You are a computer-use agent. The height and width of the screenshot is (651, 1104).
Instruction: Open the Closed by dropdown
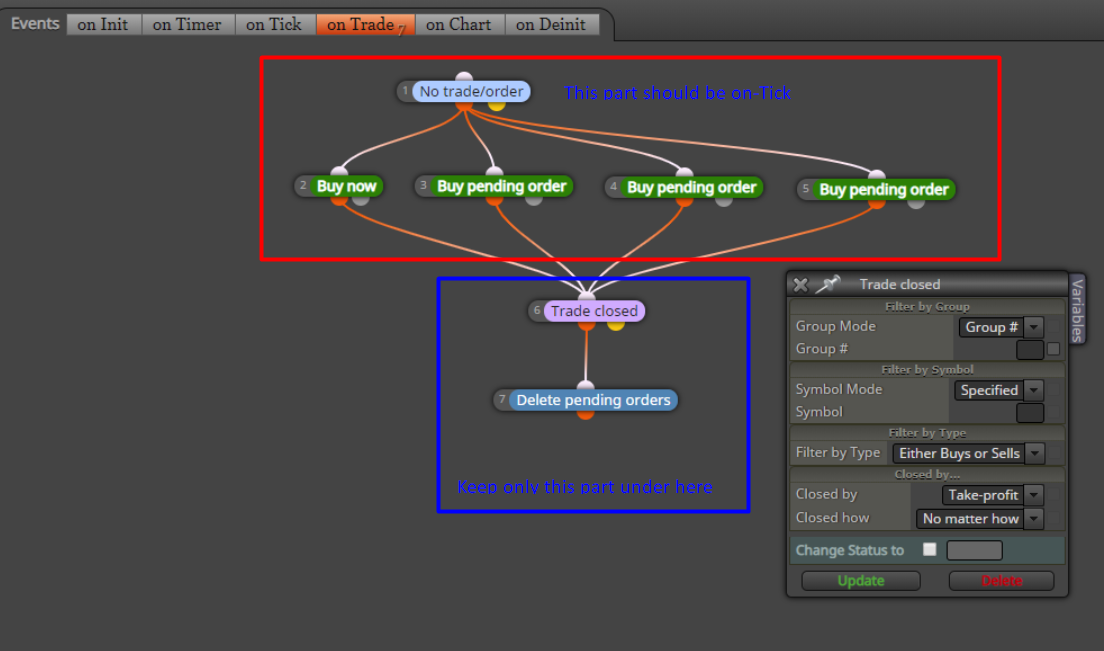tap(993, 495)
